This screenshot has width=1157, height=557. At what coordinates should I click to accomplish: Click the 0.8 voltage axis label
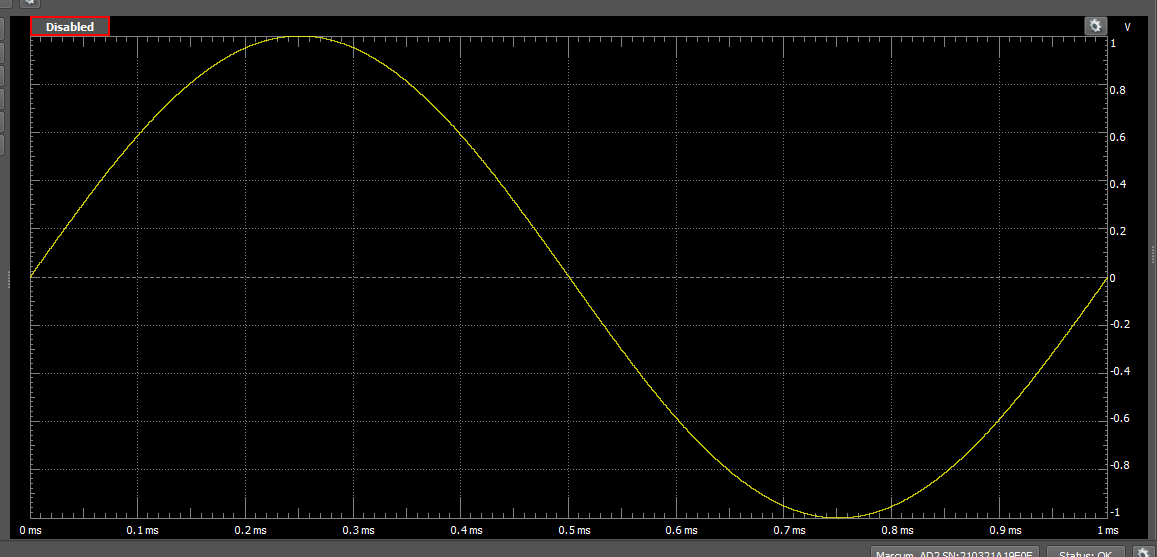click(x=1118, y=90)
